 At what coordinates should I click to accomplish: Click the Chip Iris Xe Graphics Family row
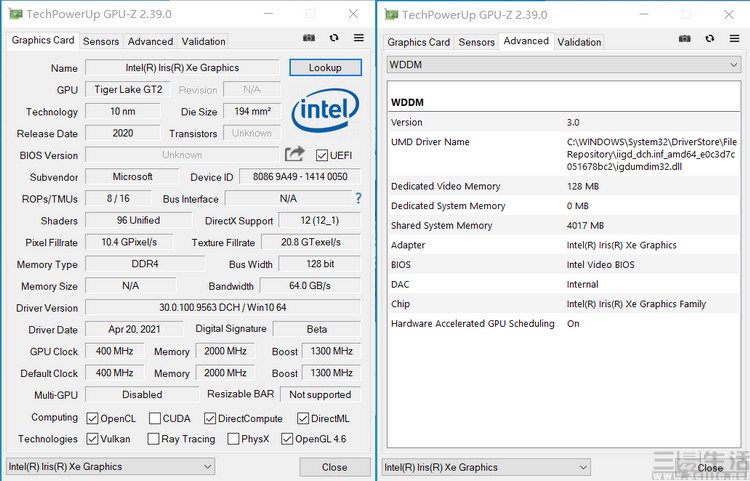coord(563,304)
